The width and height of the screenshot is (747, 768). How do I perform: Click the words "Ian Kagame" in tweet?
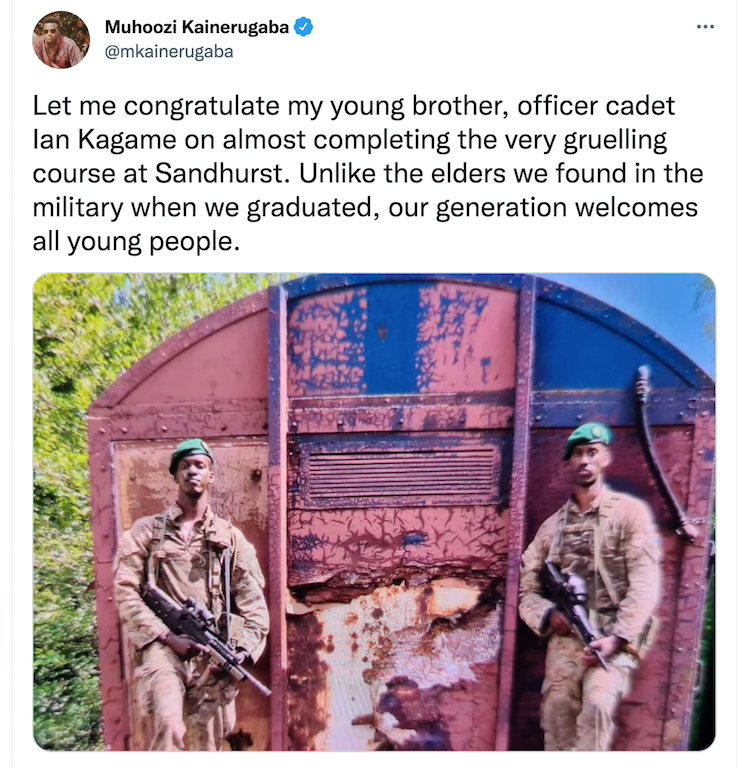[104, 140]
